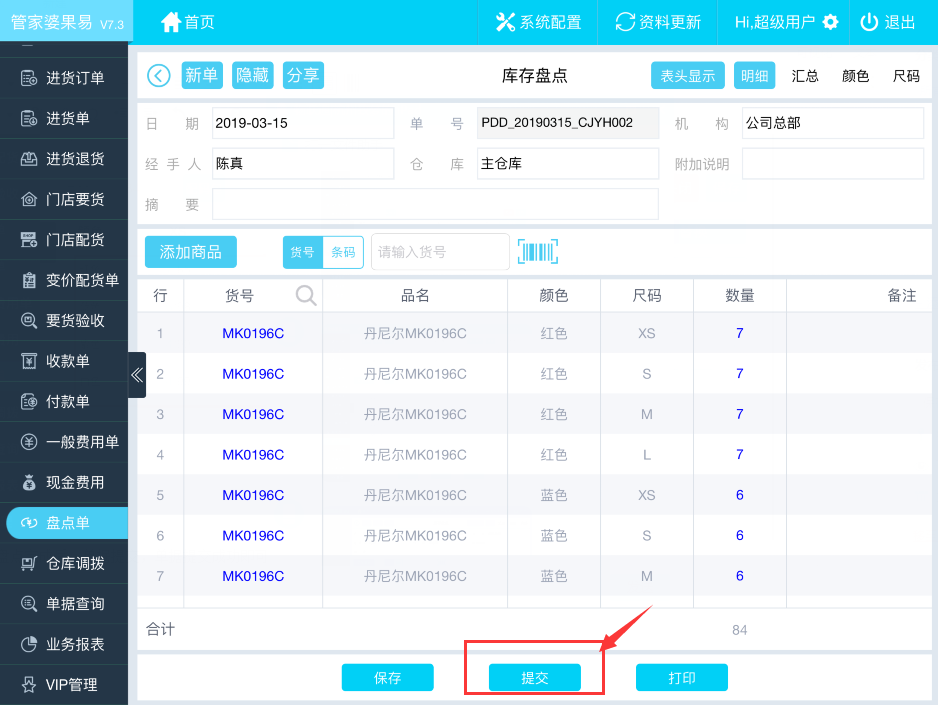The width and height of the screenshot is (938, 705).
Task: Click 添加商品 button
Action: (191, 252)
